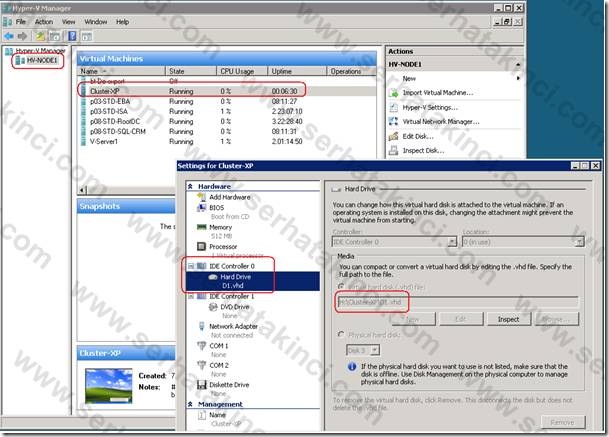Click the vhd file path field
The height and width of the screenshot is (437, 609).
[x=457, y=302]
